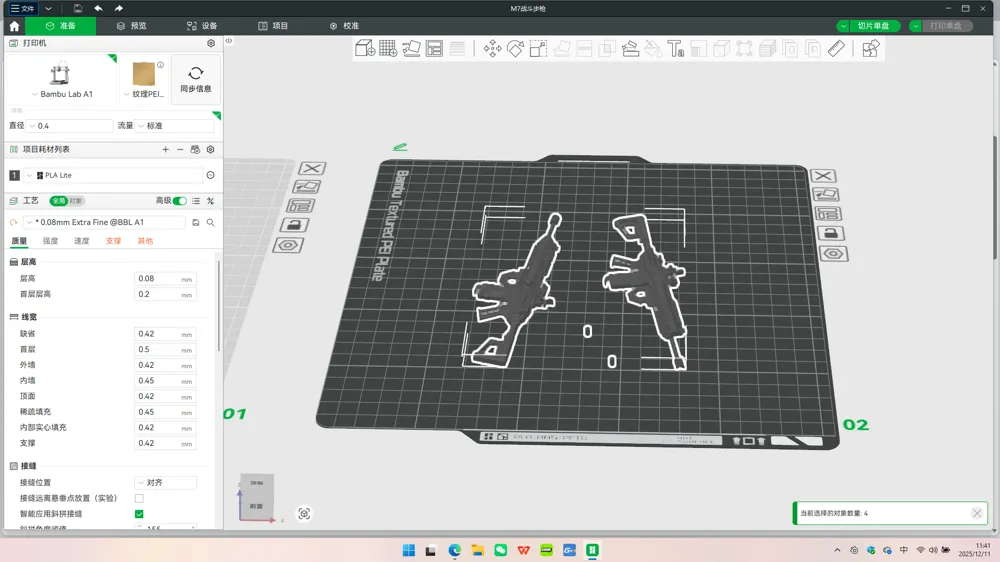
Task: Switch to the 项目 project tab
Action: coord(273,26)
